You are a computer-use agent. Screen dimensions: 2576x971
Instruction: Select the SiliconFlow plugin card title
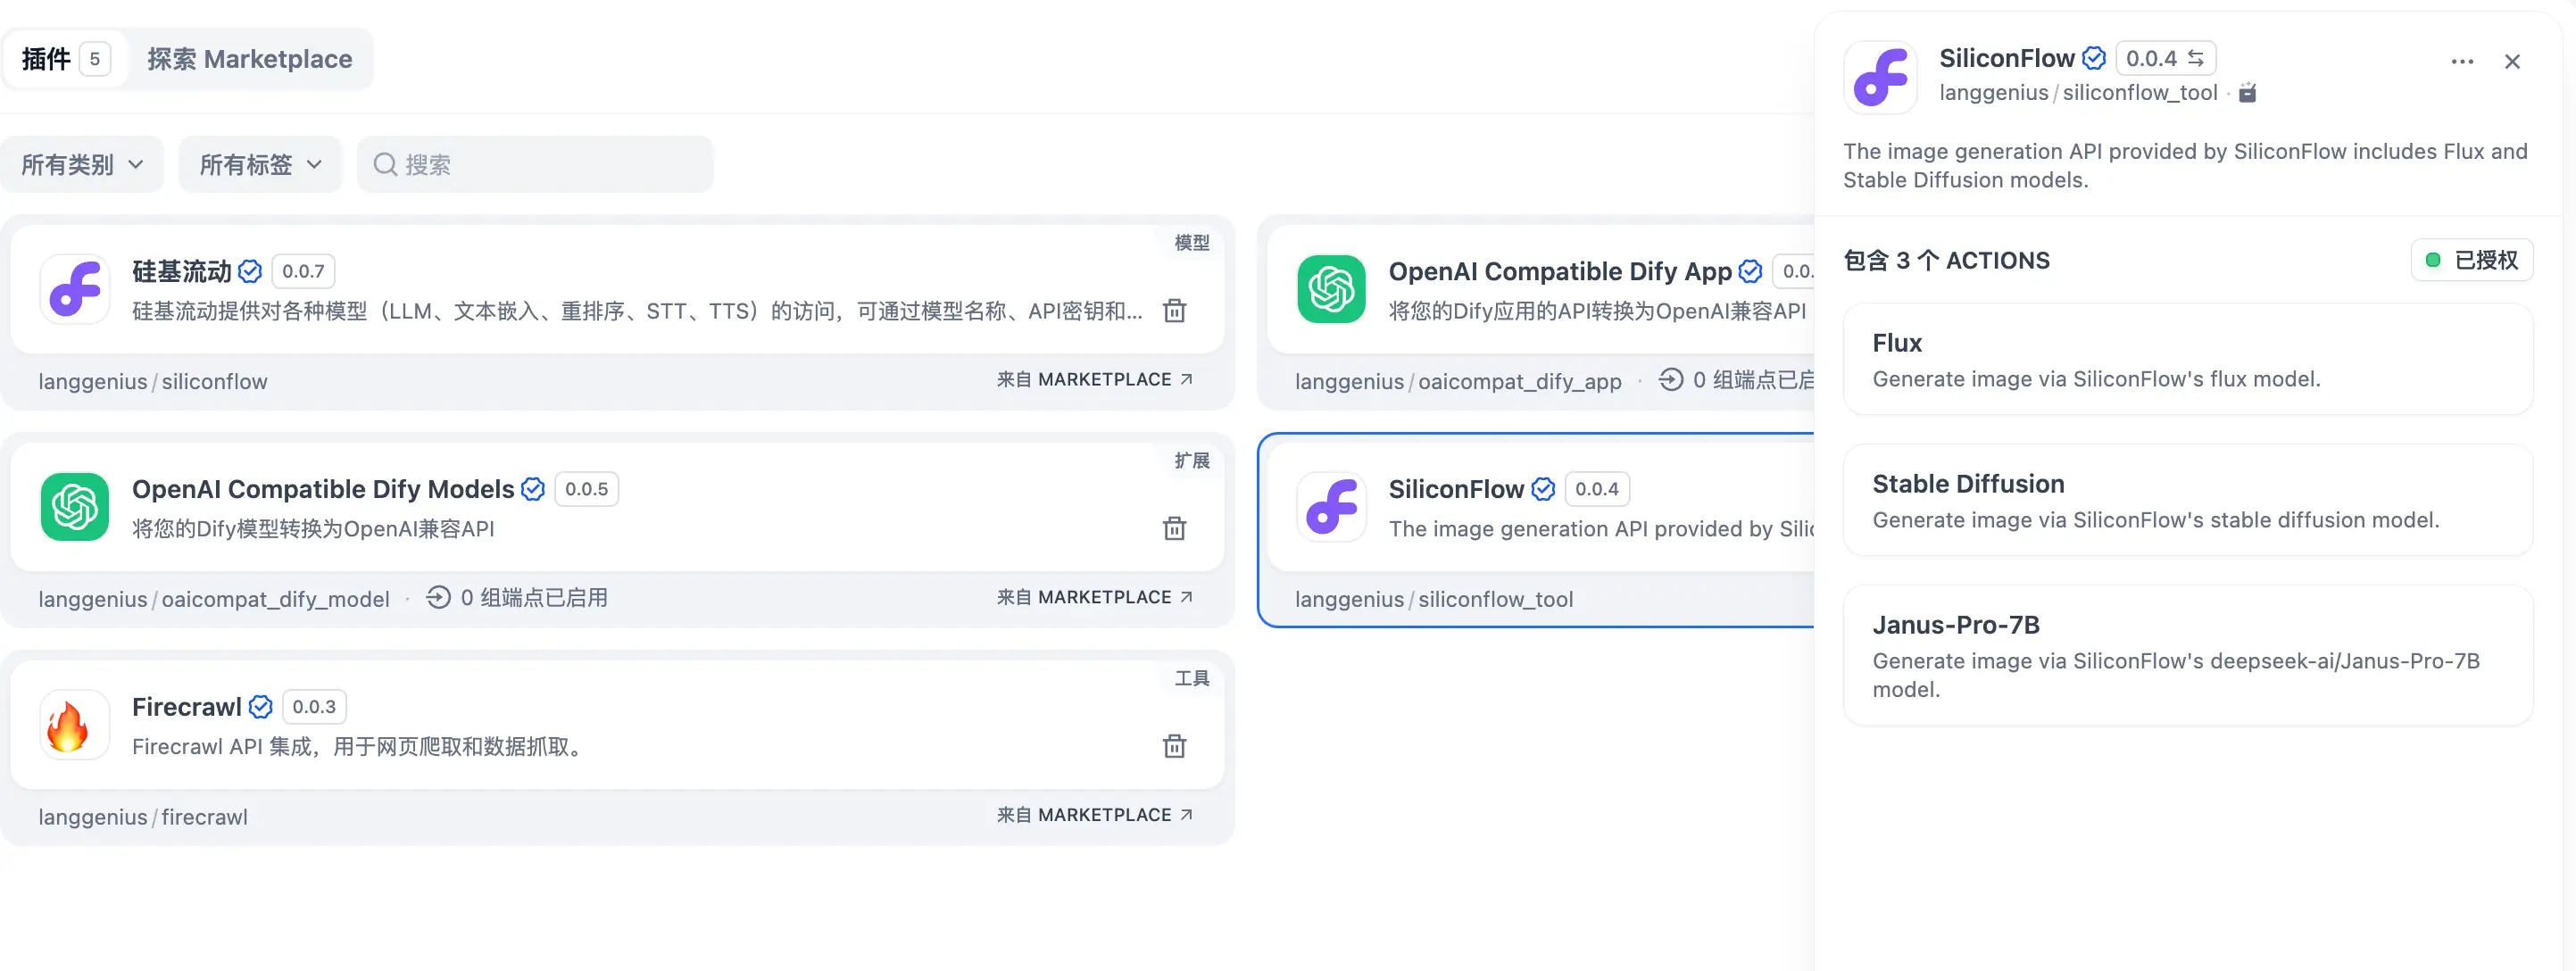[x=1456, y=489]
